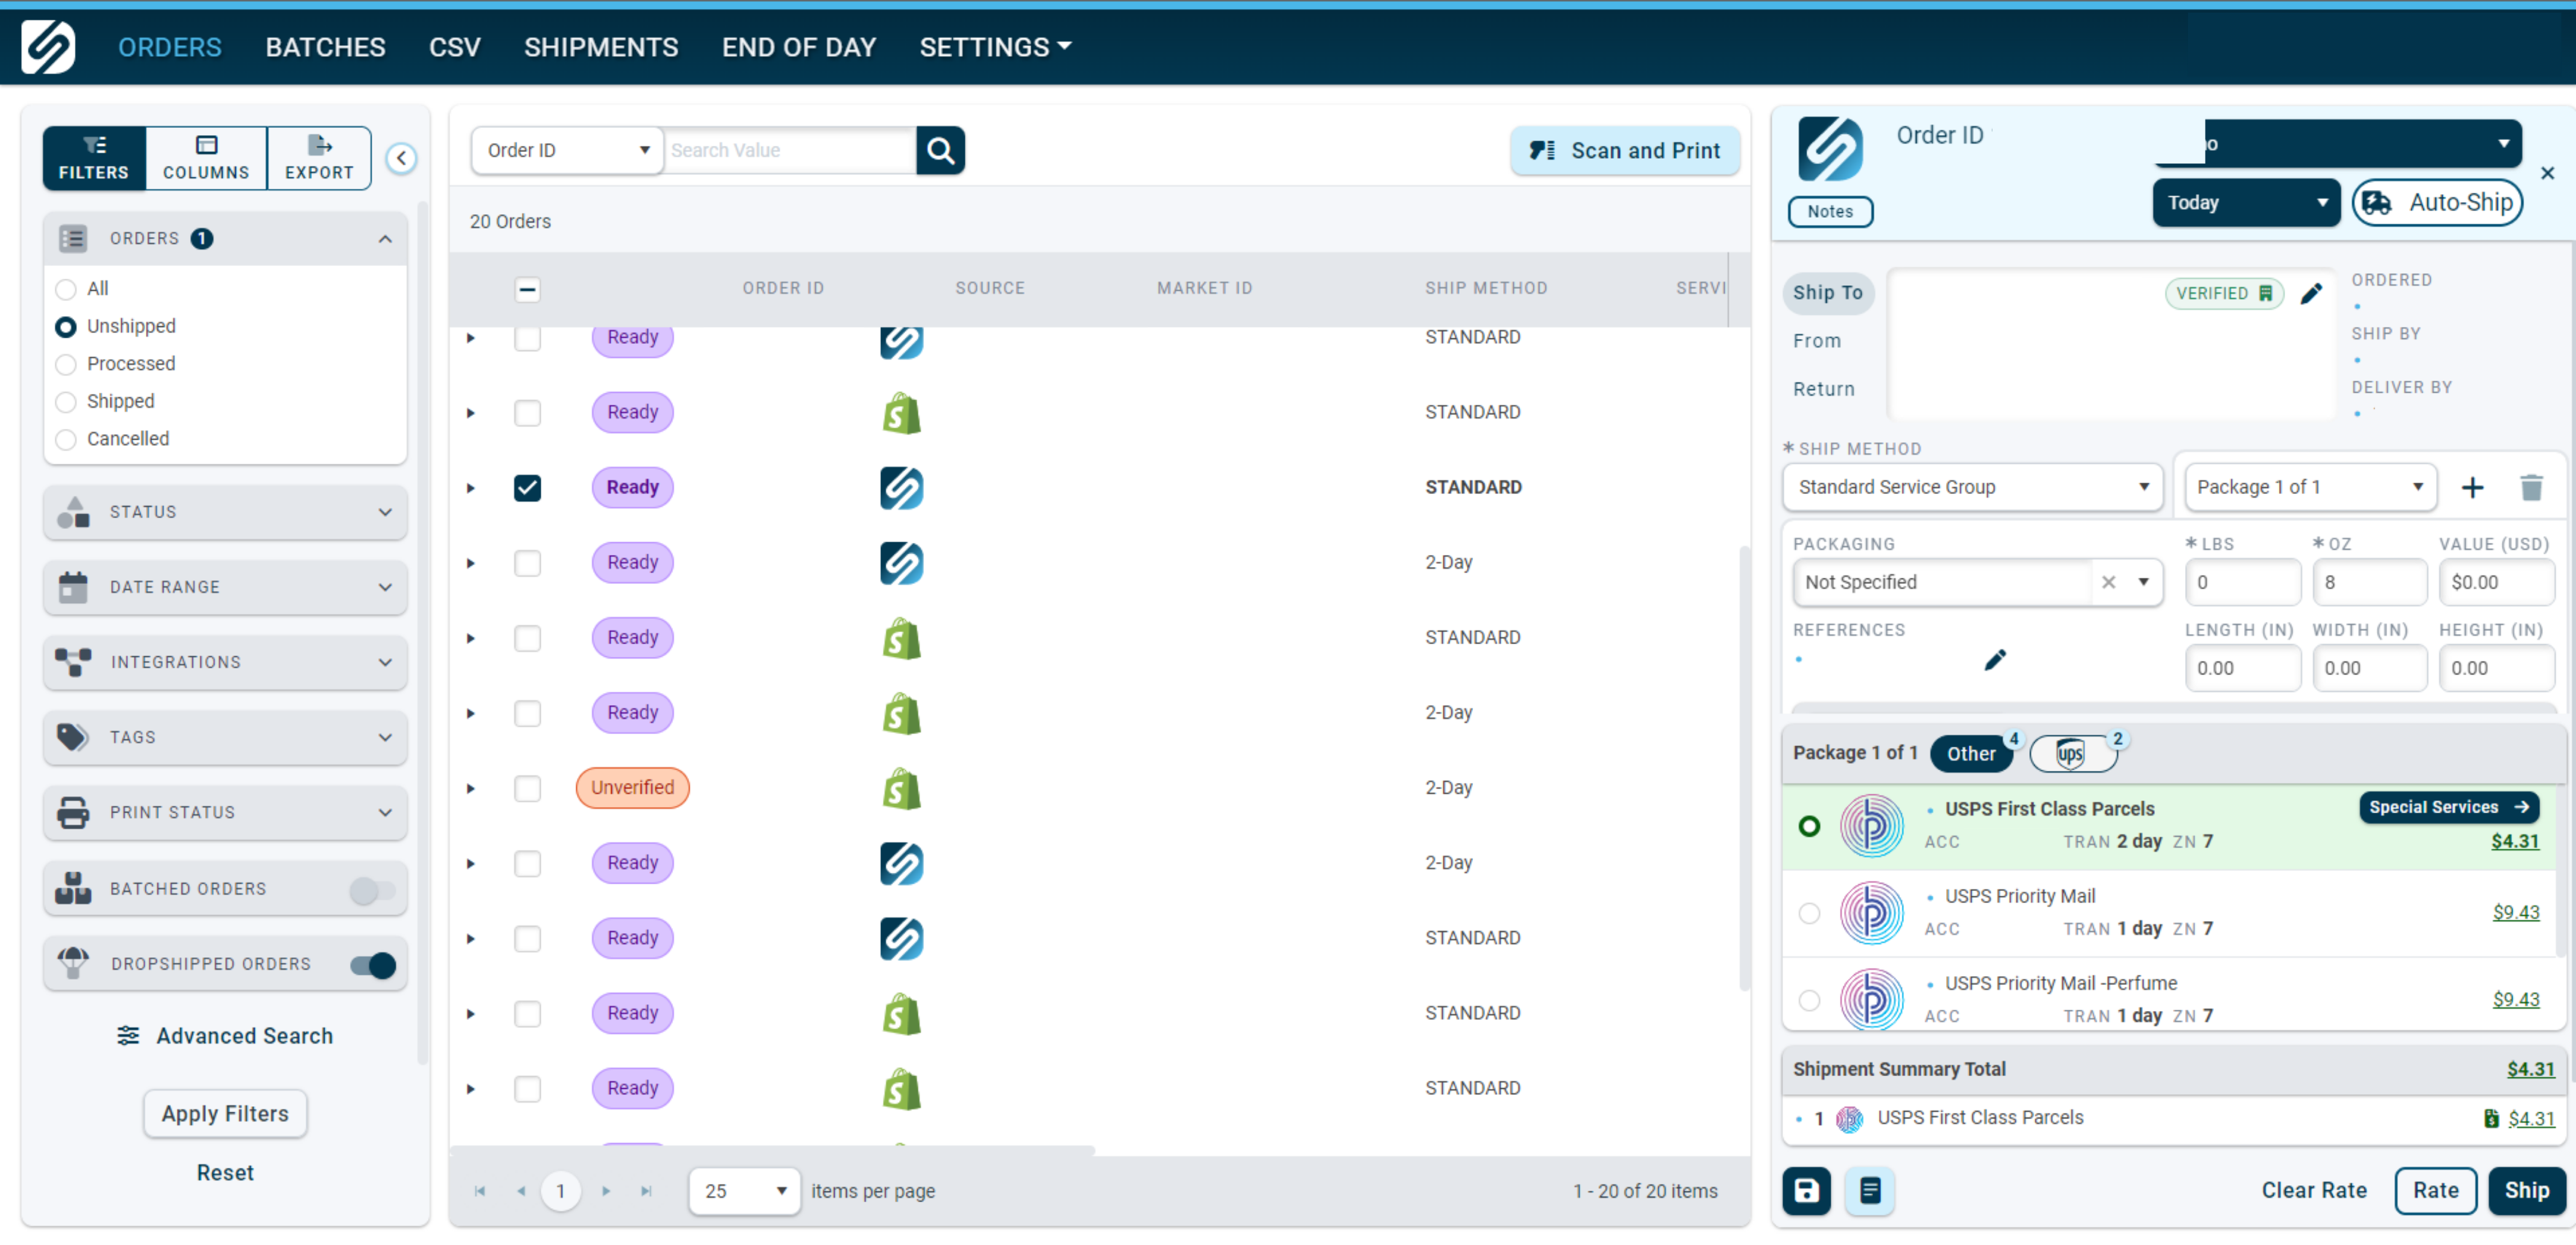Click the search magnifier icon
This screenshot has height=1245, width=2576.
click(x=940, y=150)
